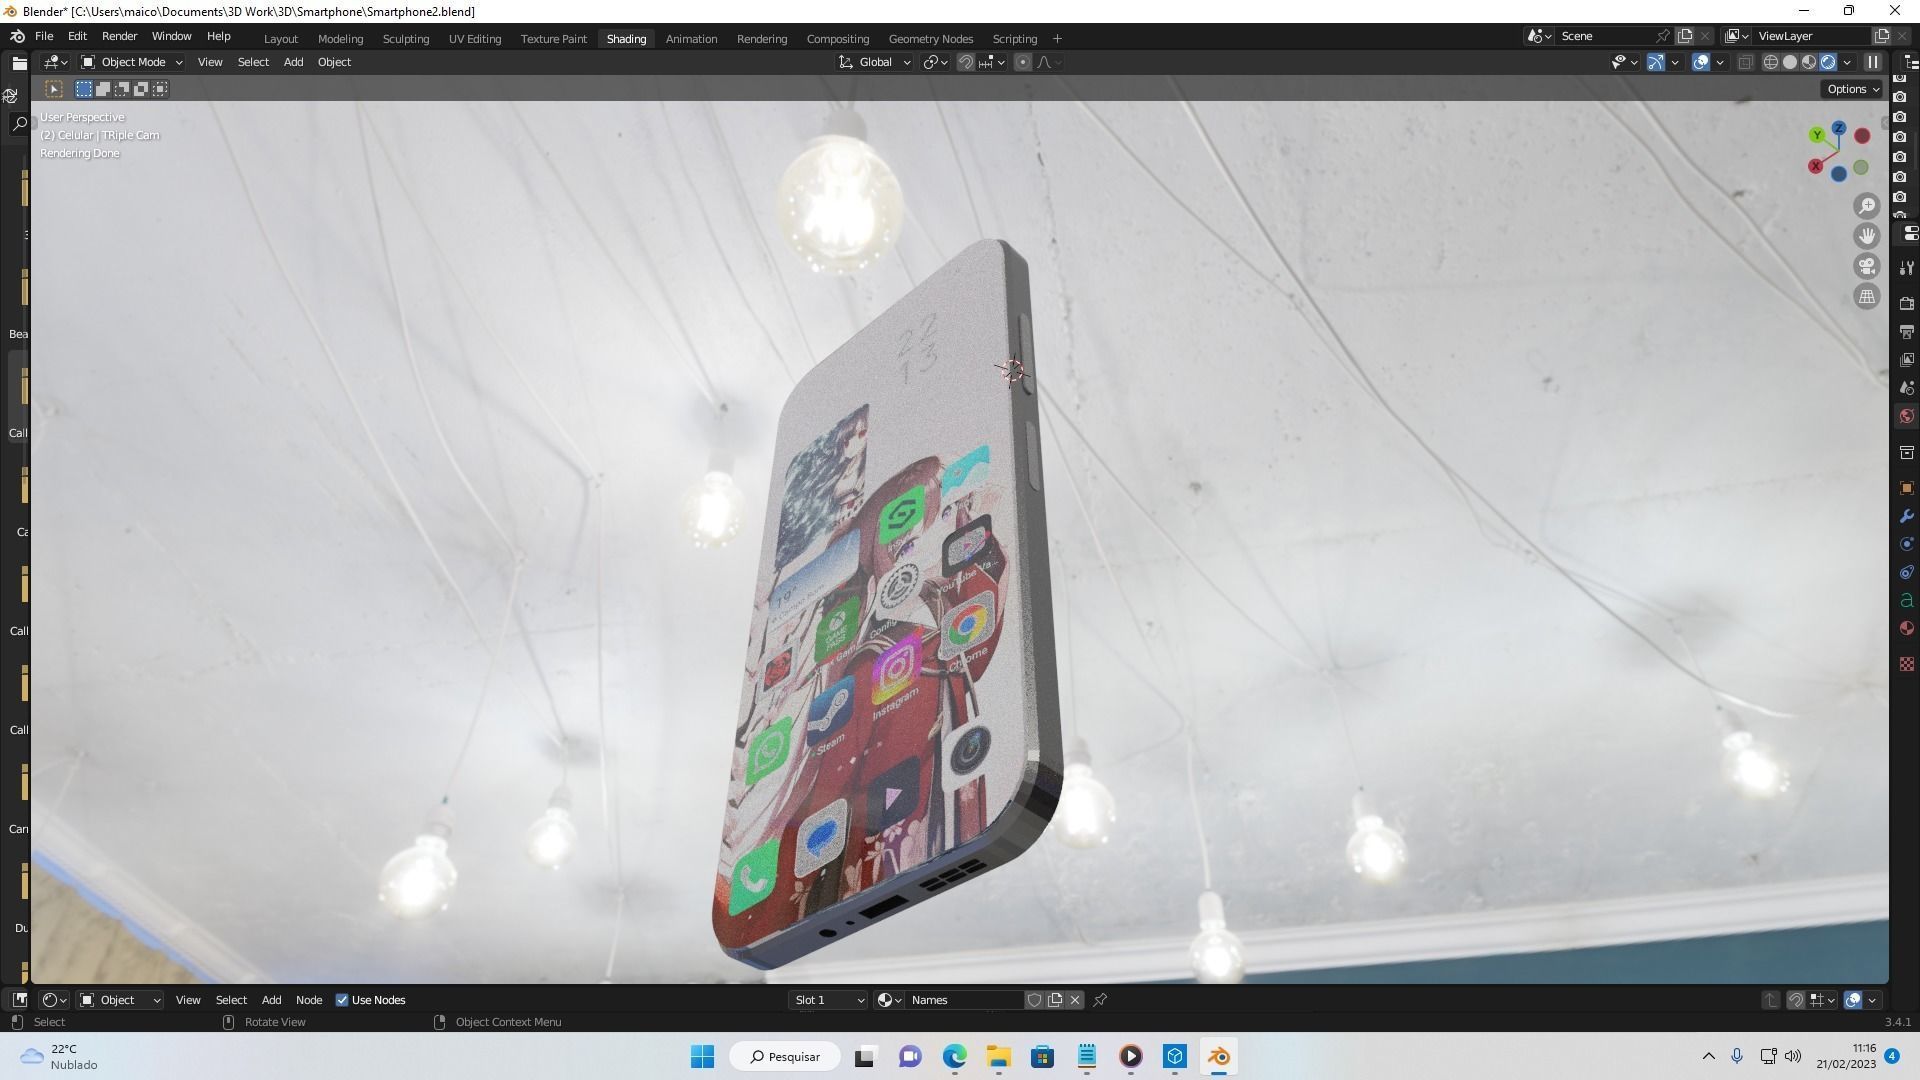The image size is (1920, 1080).
Task: Switch viewport to solid shading
Action: [1790, 62]
